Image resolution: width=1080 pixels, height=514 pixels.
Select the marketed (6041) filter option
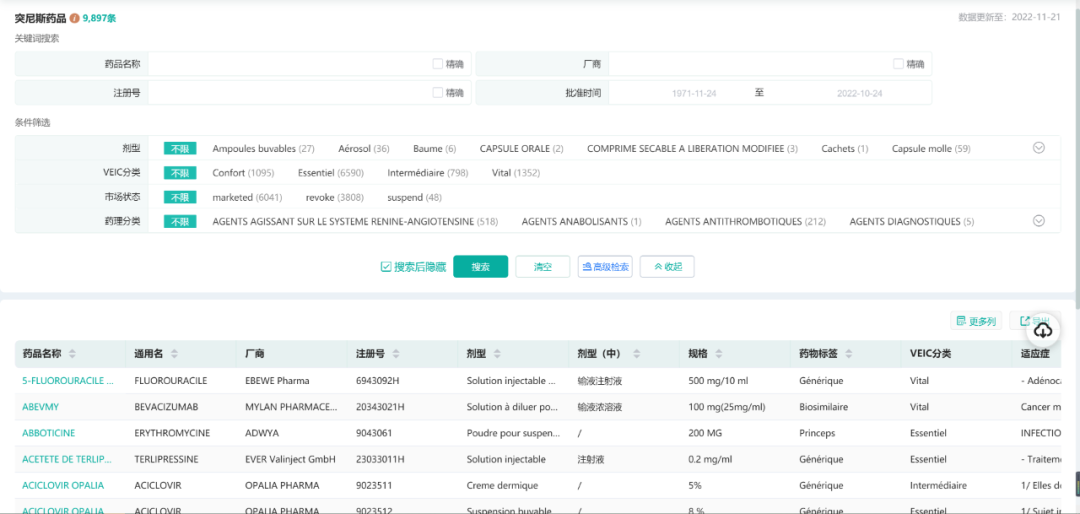point(247,197)
